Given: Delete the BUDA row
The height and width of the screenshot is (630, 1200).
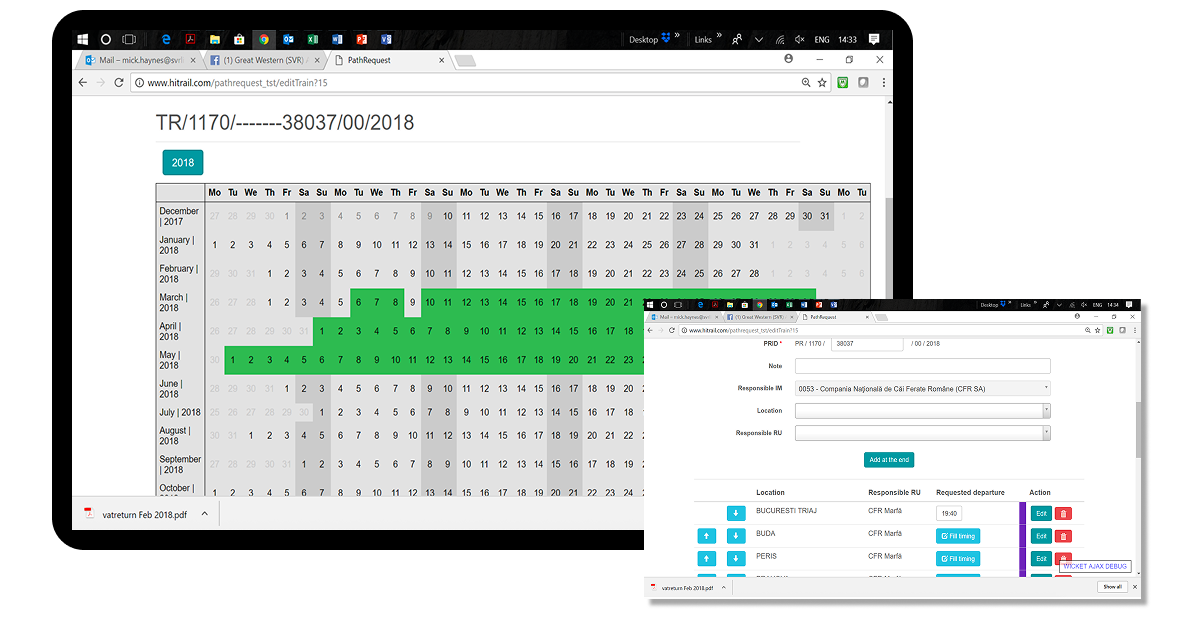Looking at the screenshot, I should point(1063,536).
